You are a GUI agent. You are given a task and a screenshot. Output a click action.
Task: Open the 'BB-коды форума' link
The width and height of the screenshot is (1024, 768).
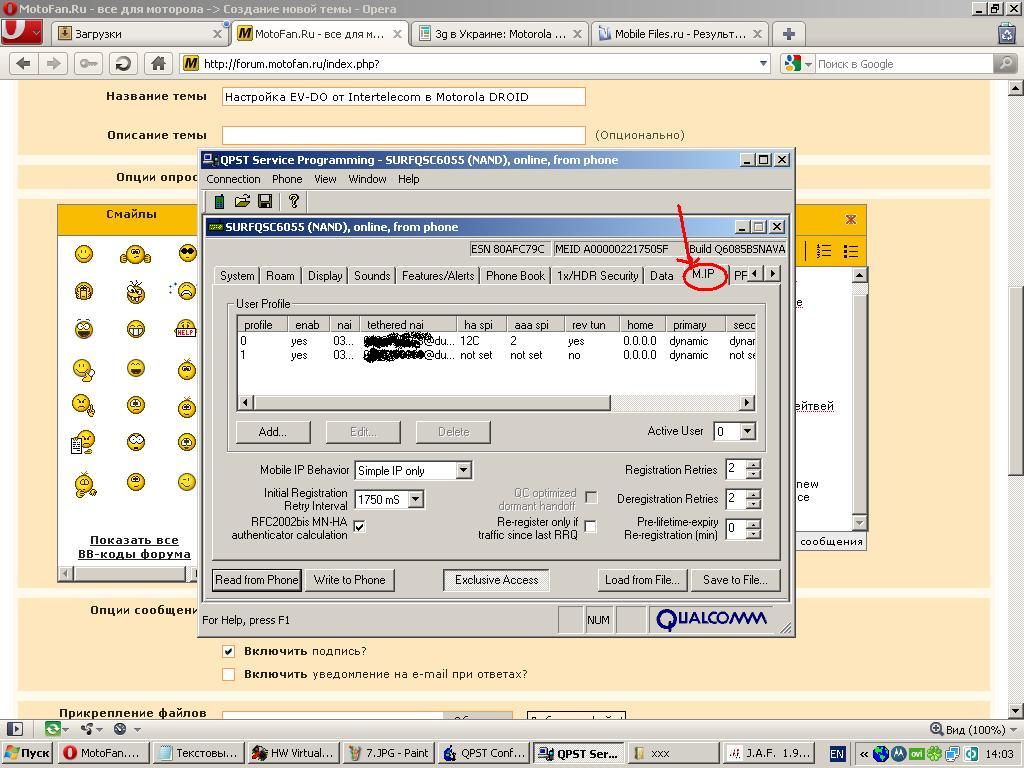134,554
